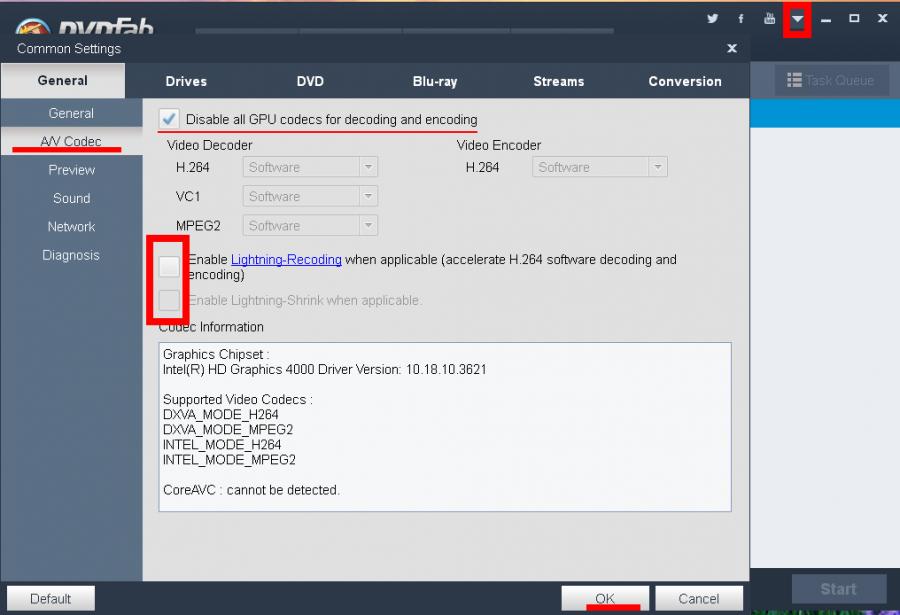The width and height of the screenshot is (900, 615).
Task: Enable Lightning-Shrink checkbox
Action: pos(169,300)
